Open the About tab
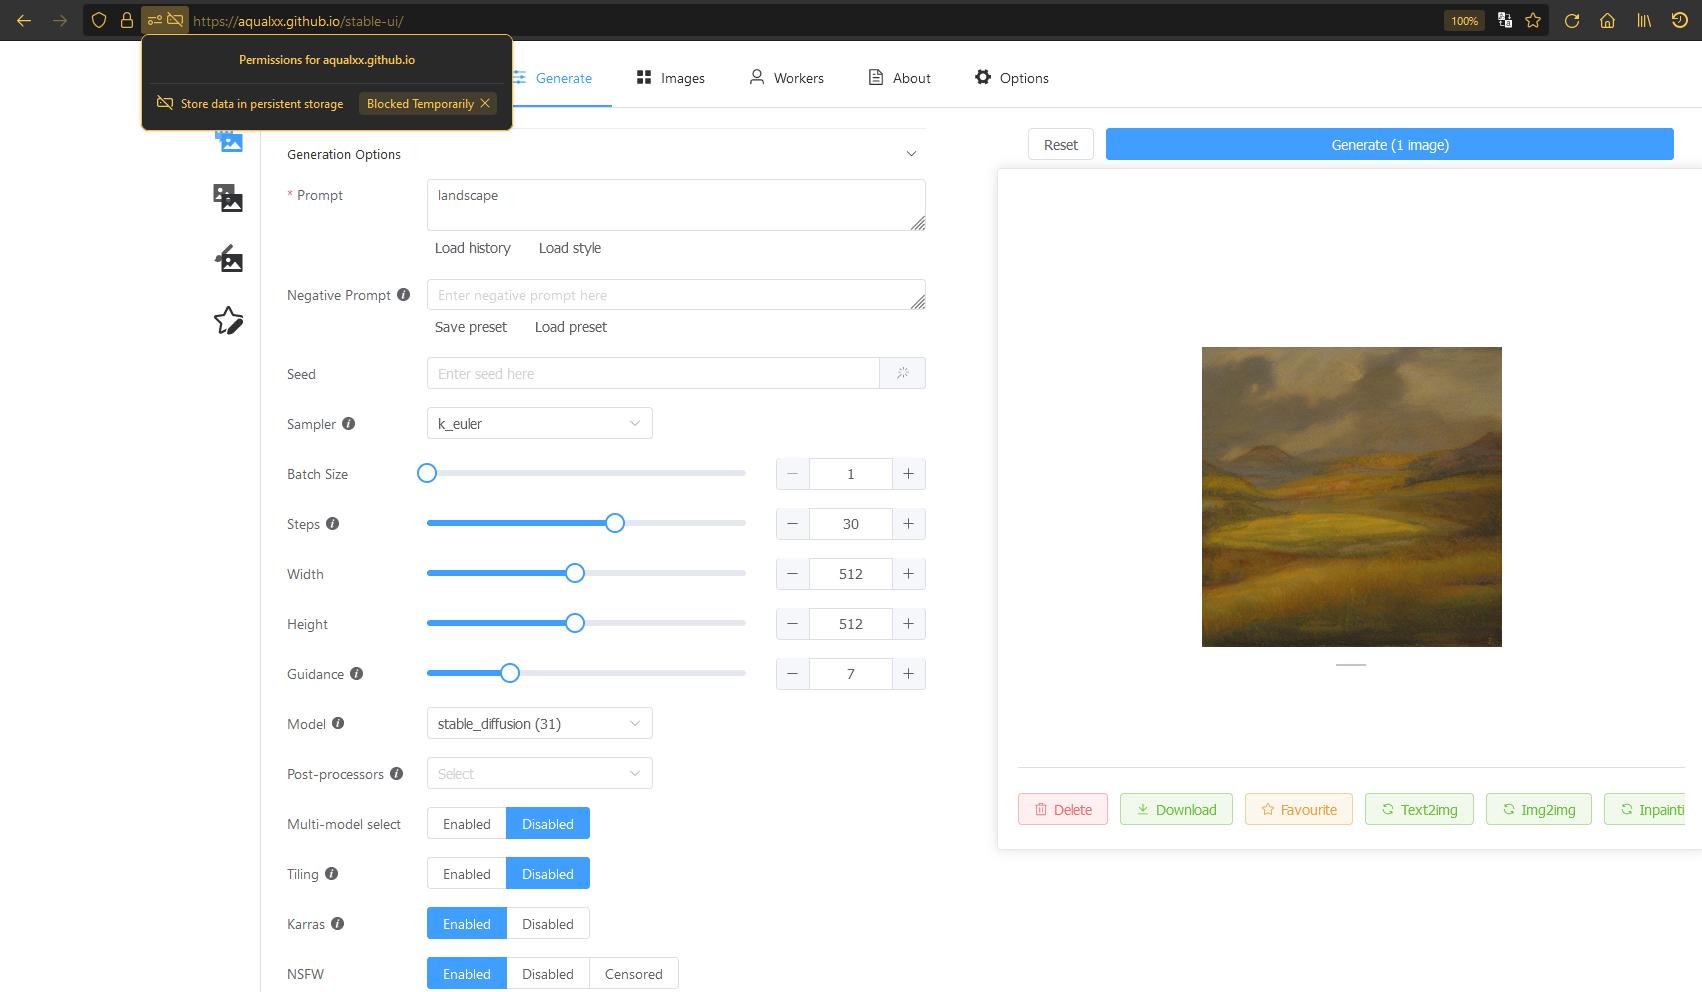 click(x=898, y=77)
